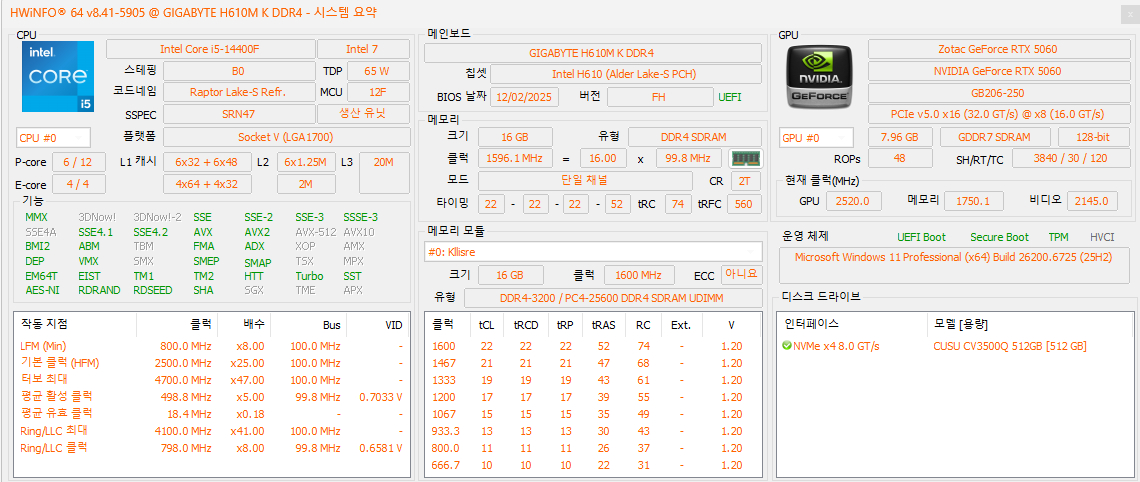This screenshot has width=1140, height=482.
Task: Open the GPU #0 selector dropdown
Action: click(x=816, y=137)
